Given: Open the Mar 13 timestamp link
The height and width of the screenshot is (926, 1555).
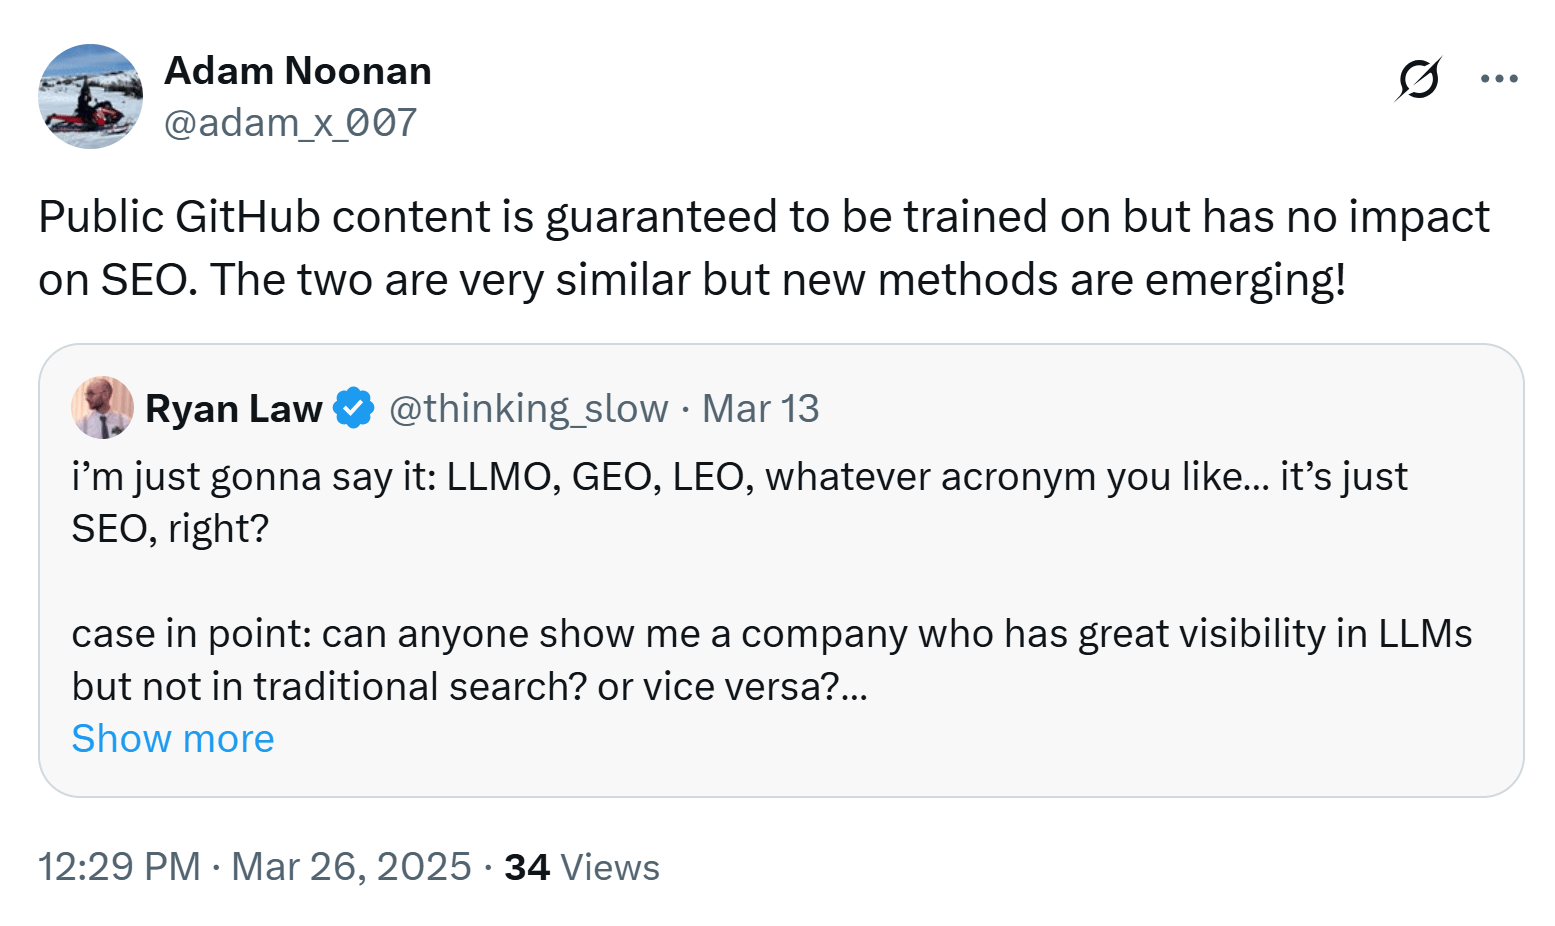Looking at the screenshot, I should tap(761, 407).
